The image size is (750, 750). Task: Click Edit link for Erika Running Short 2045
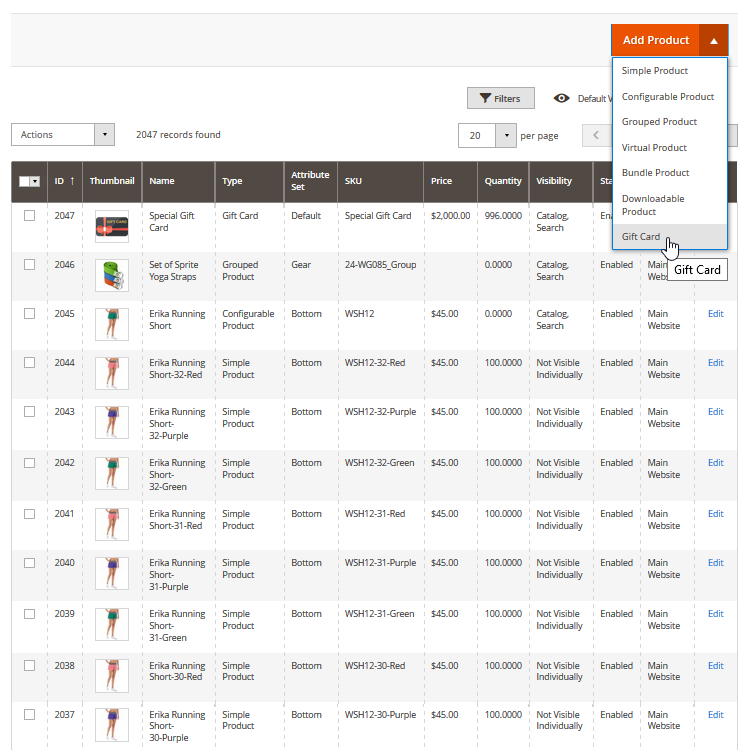[x=715, y=314]
